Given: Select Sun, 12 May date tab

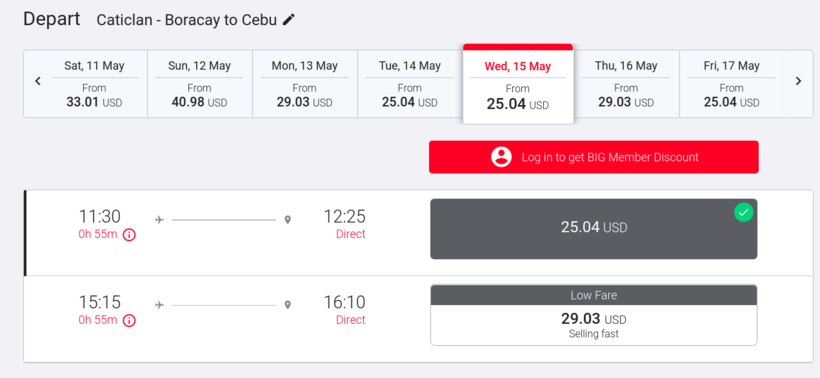Looking at the screenshot, I should [x=200, y=84].
